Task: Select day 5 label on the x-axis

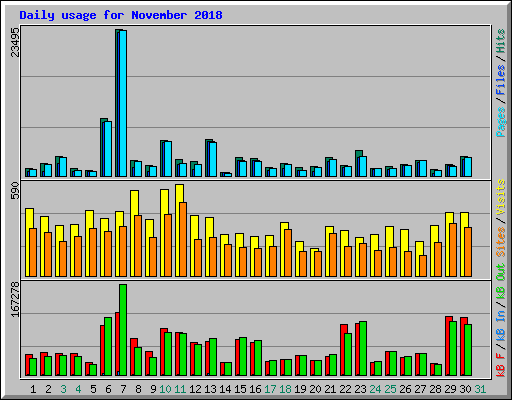Action: (93, 389)
